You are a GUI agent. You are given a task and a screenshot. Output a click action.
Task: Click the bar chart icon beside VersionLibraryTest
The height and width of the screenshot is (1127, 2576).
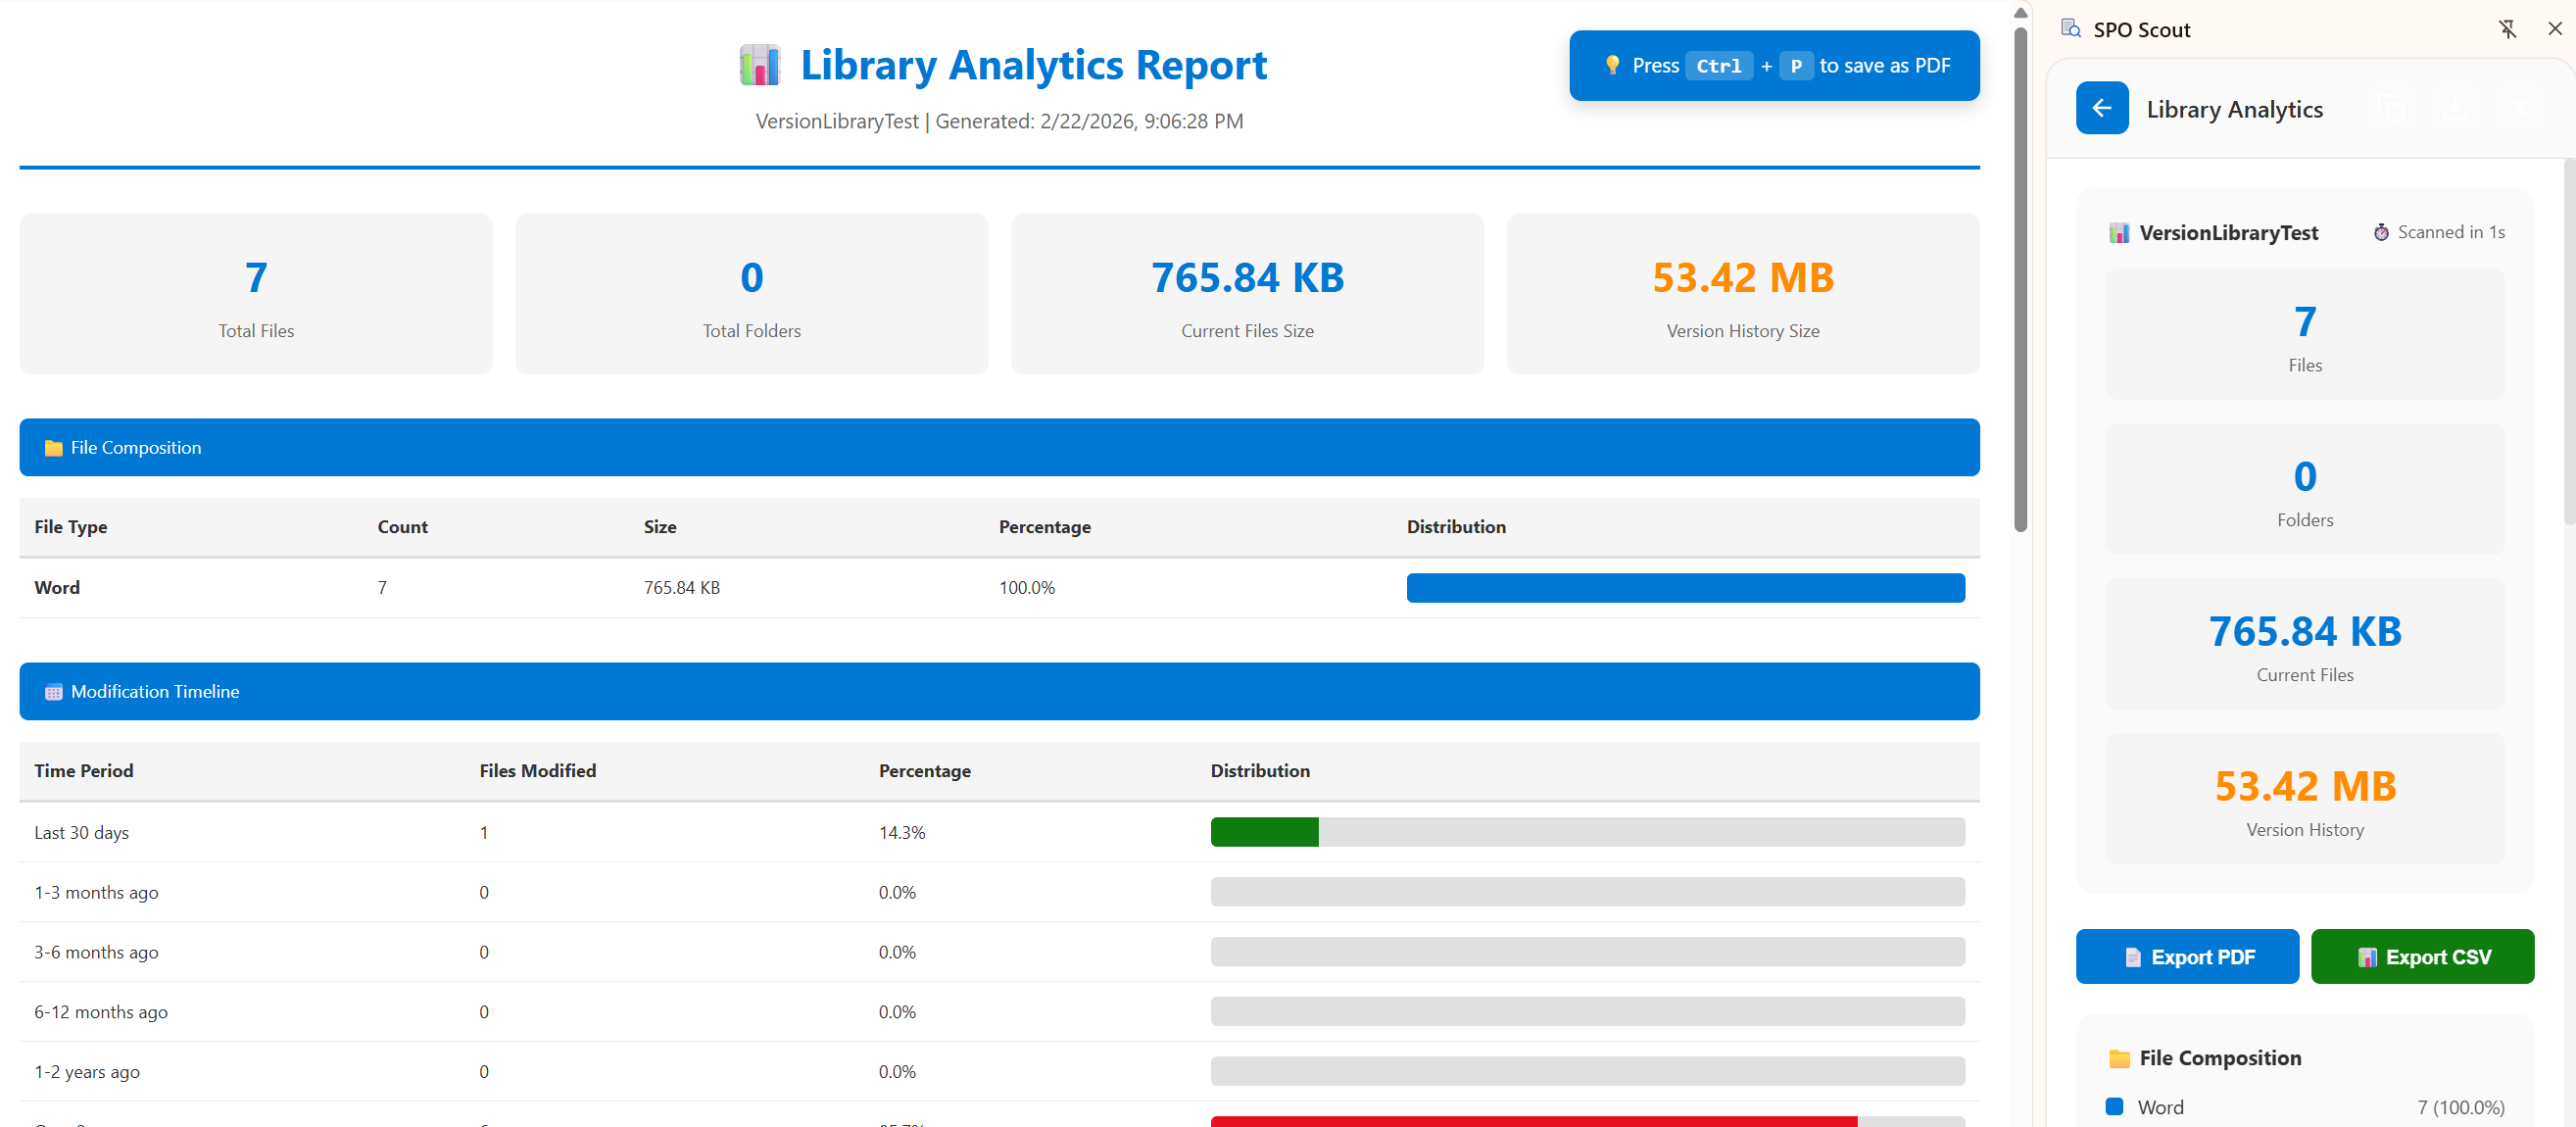tap(2120, 232)
